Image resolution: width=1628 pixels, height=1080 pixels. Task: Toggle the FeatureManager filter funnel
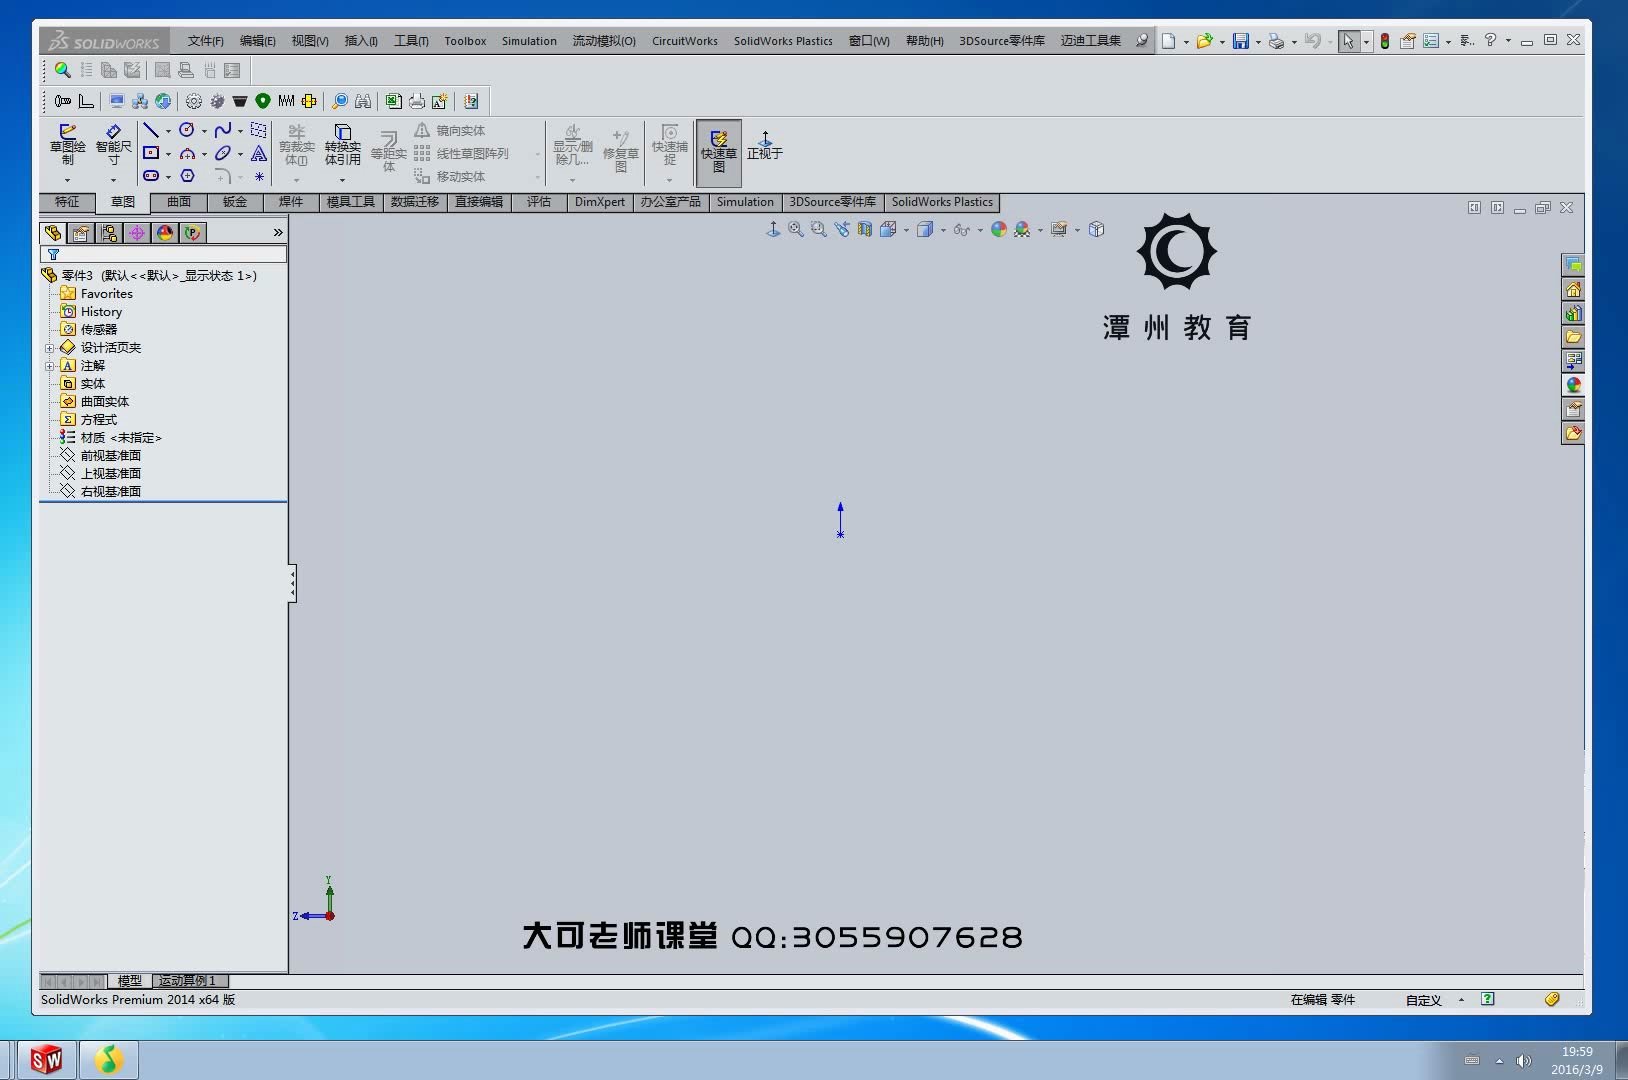[53, 255]
